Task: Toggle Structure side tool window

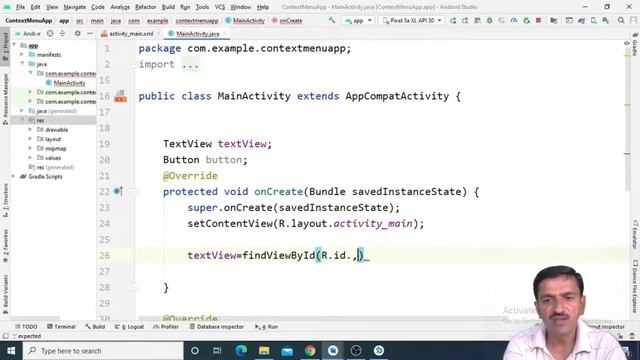Action: pyautogui.click(x=5, y=200)
